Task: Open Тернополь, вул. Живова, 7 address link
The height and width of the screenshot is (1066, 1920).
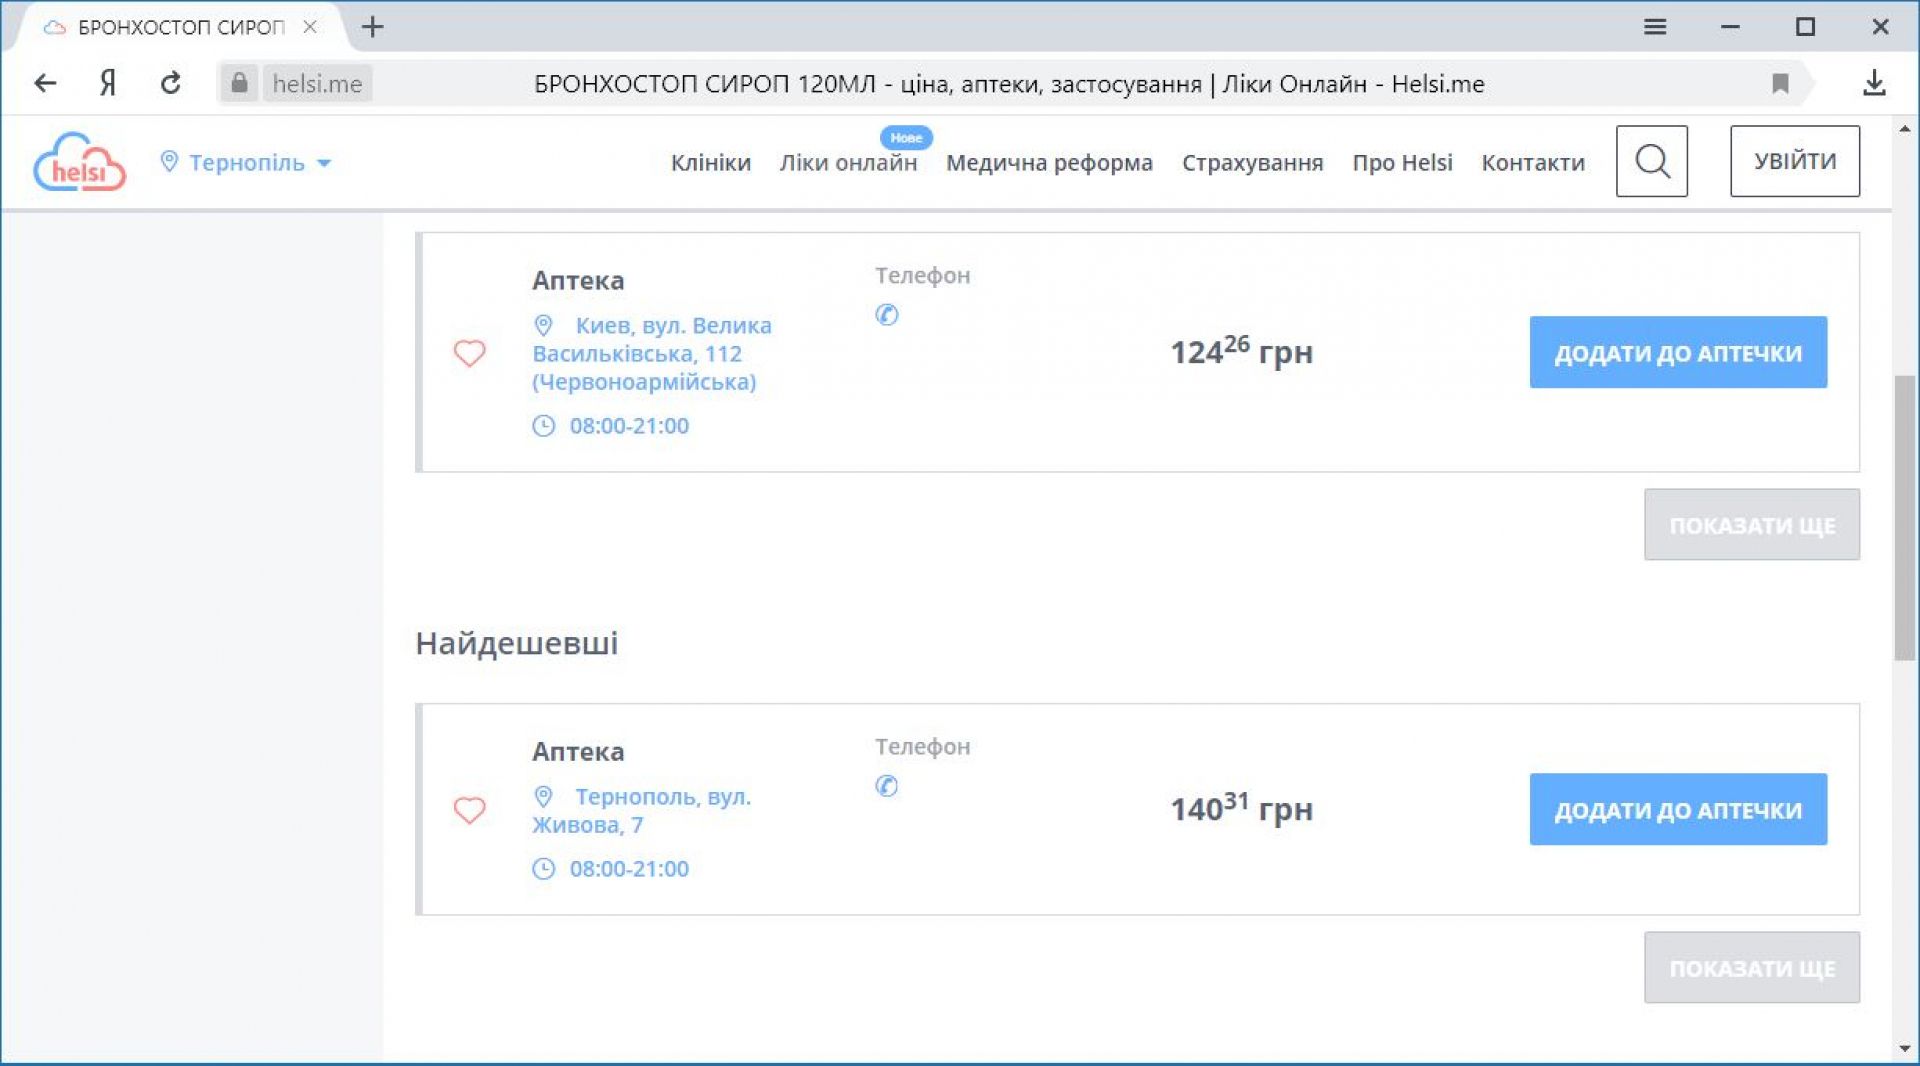Action: [641, 811]
